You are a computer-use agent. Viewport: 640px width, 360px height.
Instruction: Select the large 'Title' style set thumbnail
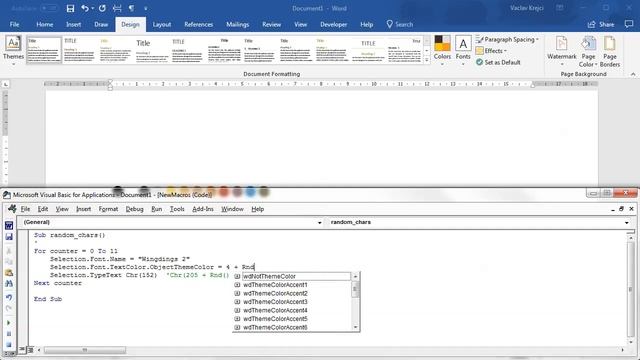[152, 50]
